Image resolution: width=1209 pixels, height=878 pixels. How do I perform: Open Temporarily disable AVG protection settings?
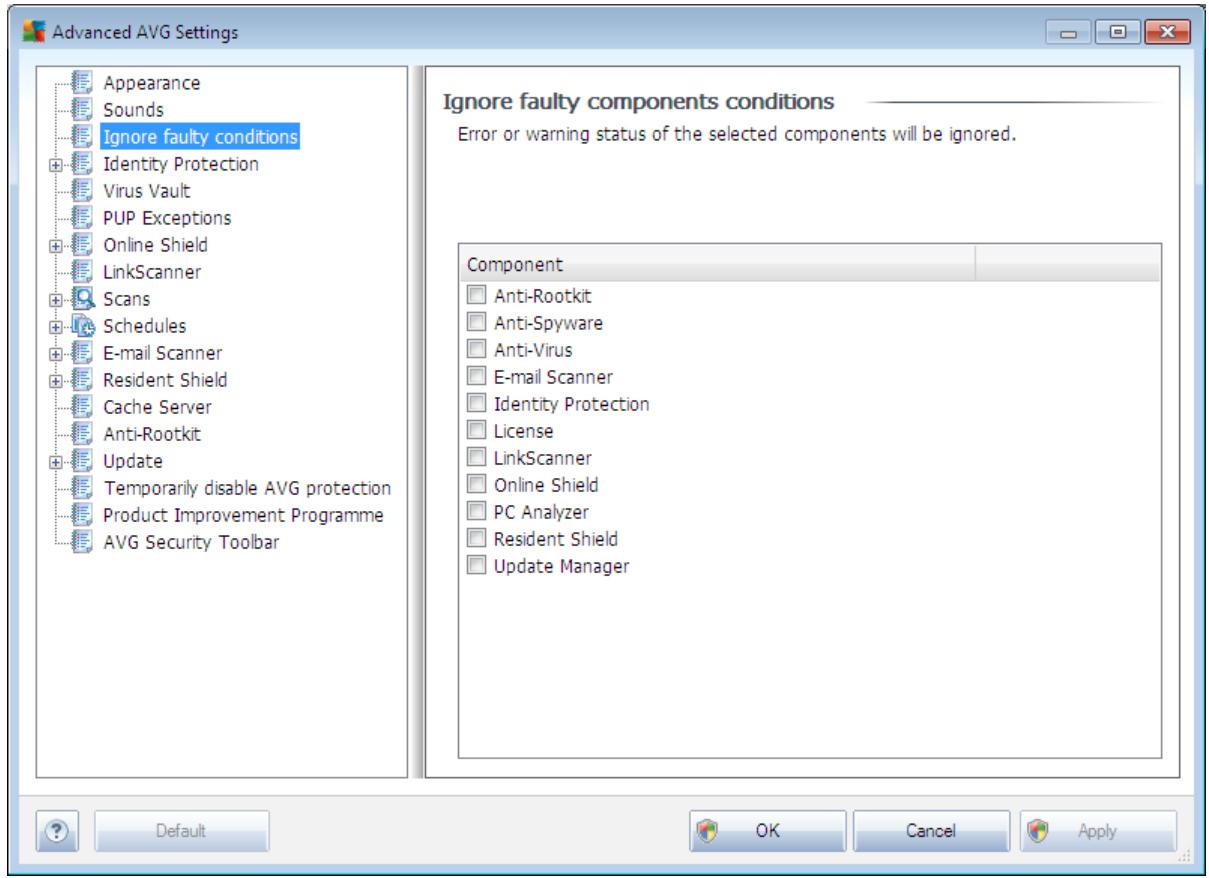click(246, 488)
